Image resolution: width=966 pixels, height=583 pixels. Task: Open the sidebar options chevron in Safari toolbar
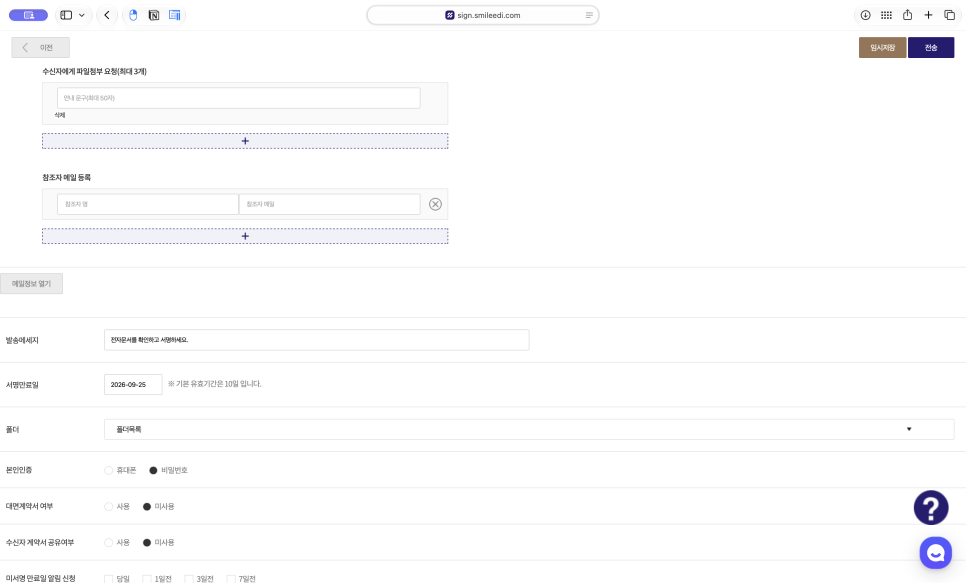pyautogui.click(x=82, y=15)
